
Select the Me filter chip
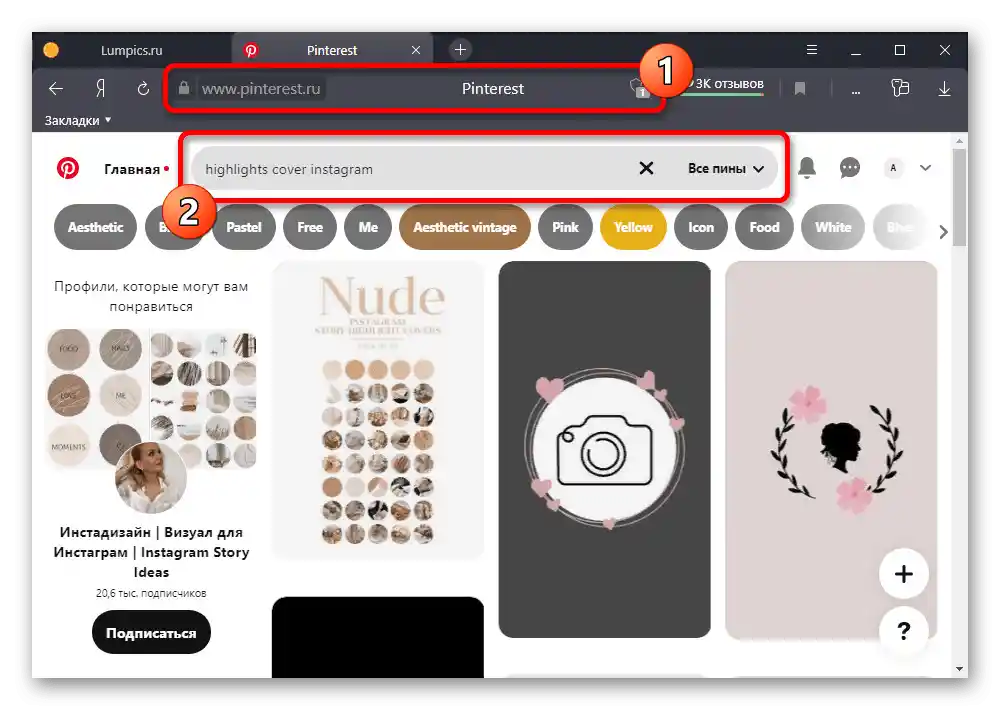click(x=368, y=227)
